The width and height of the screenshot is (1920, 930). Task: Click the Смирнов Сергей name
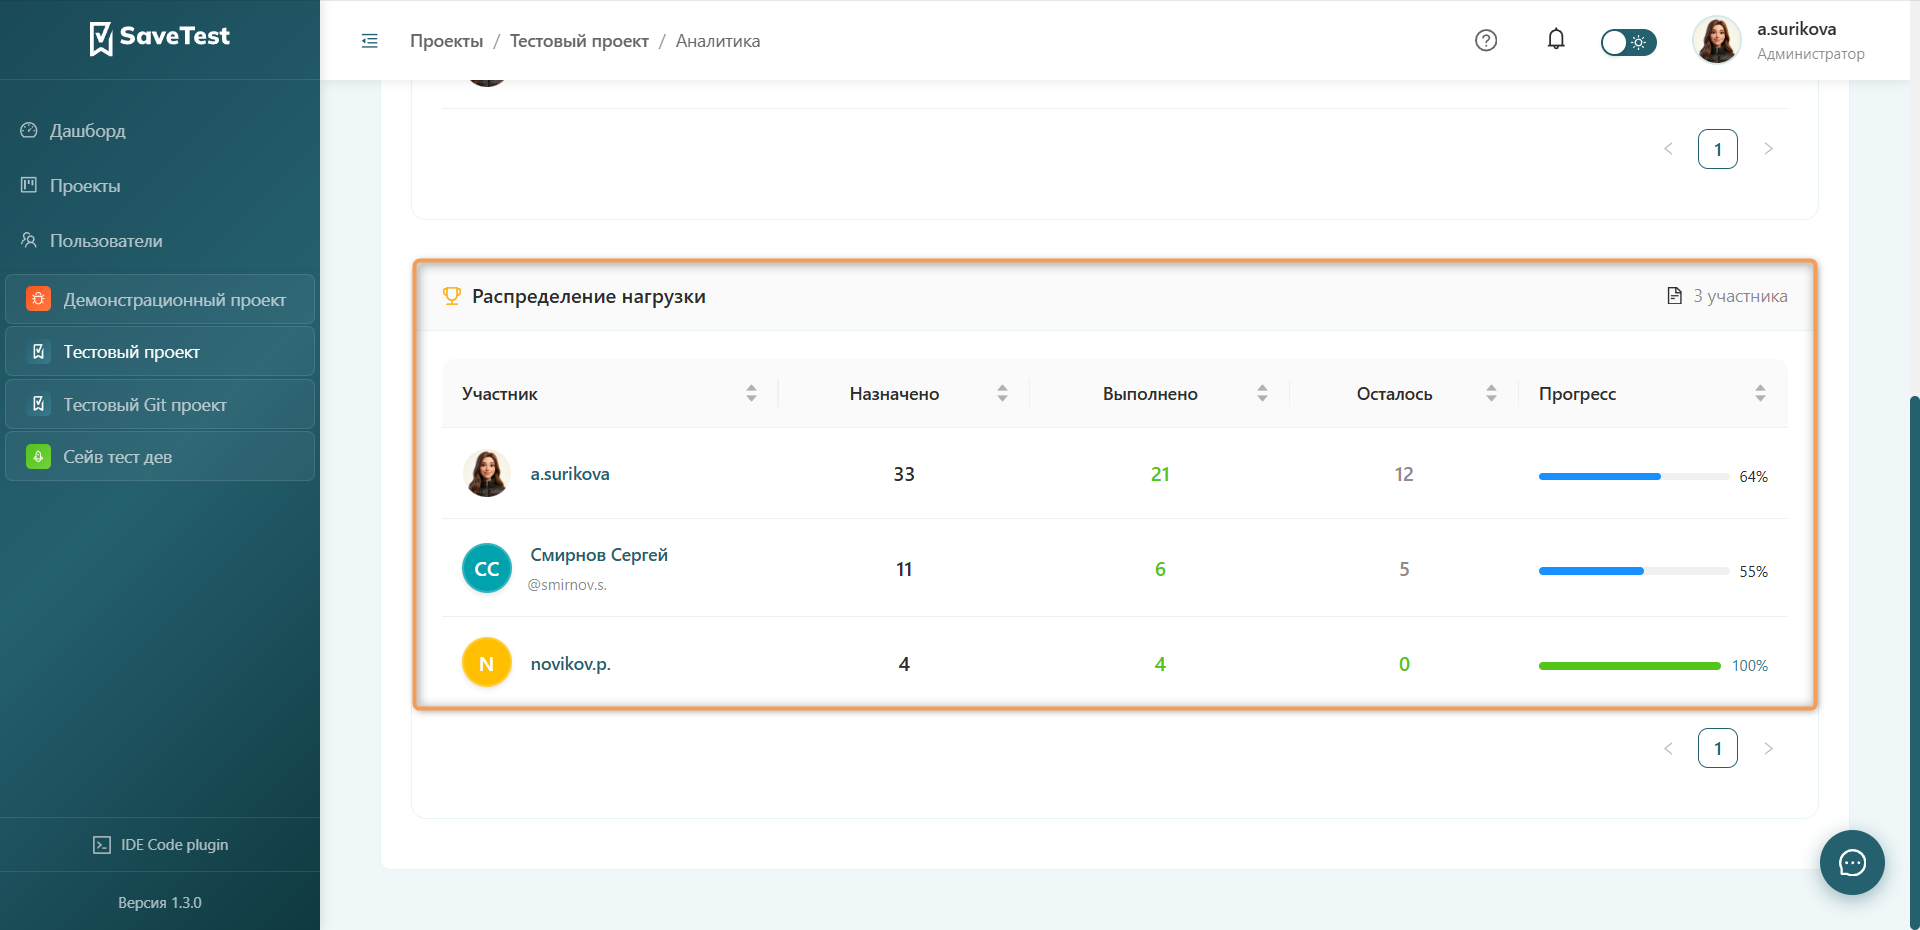tap(599, 555)
